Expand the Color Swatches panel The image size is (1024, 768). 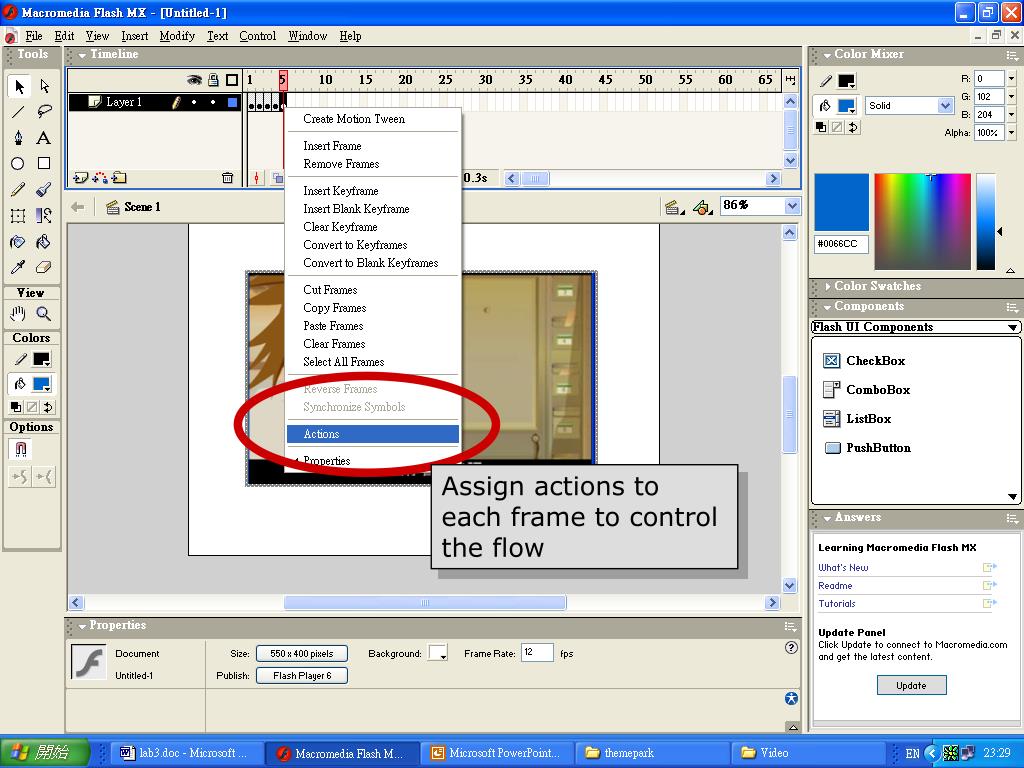[x=827, y=286]
